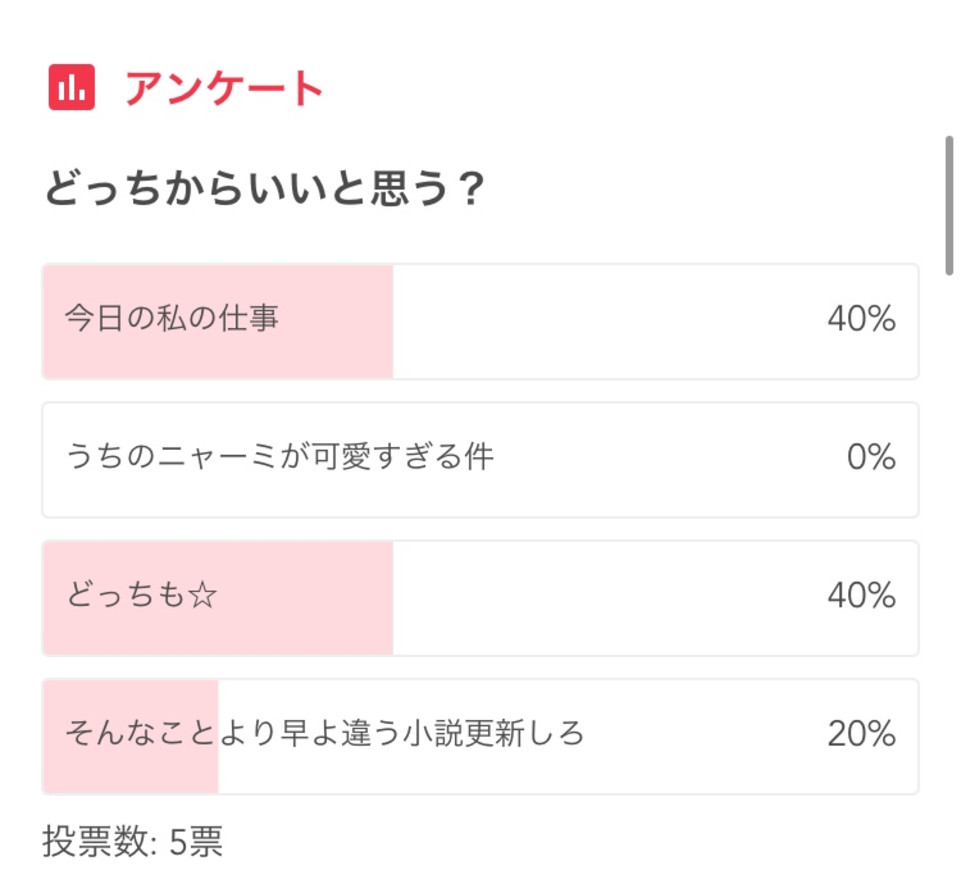Click the pink progress bar of 今日の私の仕事

pos(218,321)
